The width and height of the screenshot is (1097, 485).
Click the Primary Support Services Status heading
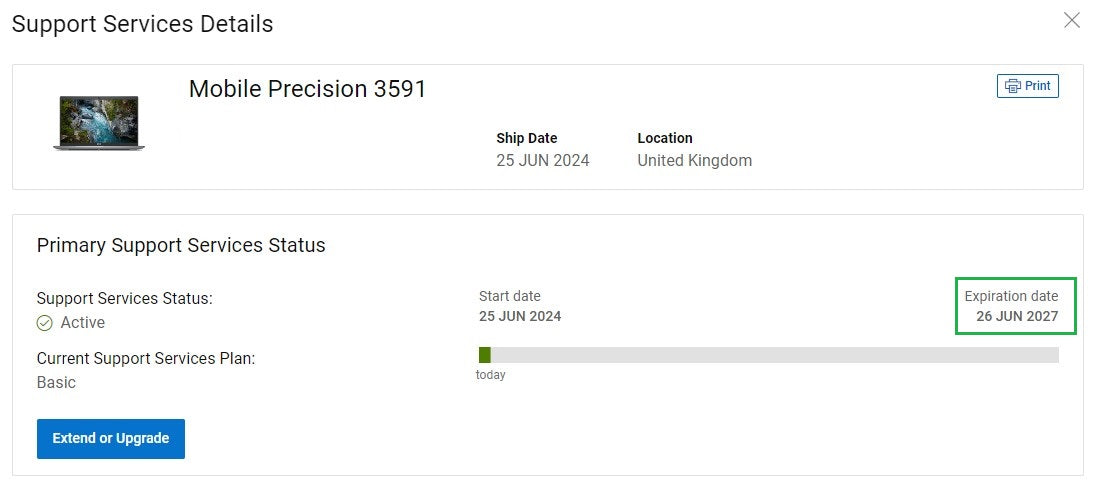point(181,245)
